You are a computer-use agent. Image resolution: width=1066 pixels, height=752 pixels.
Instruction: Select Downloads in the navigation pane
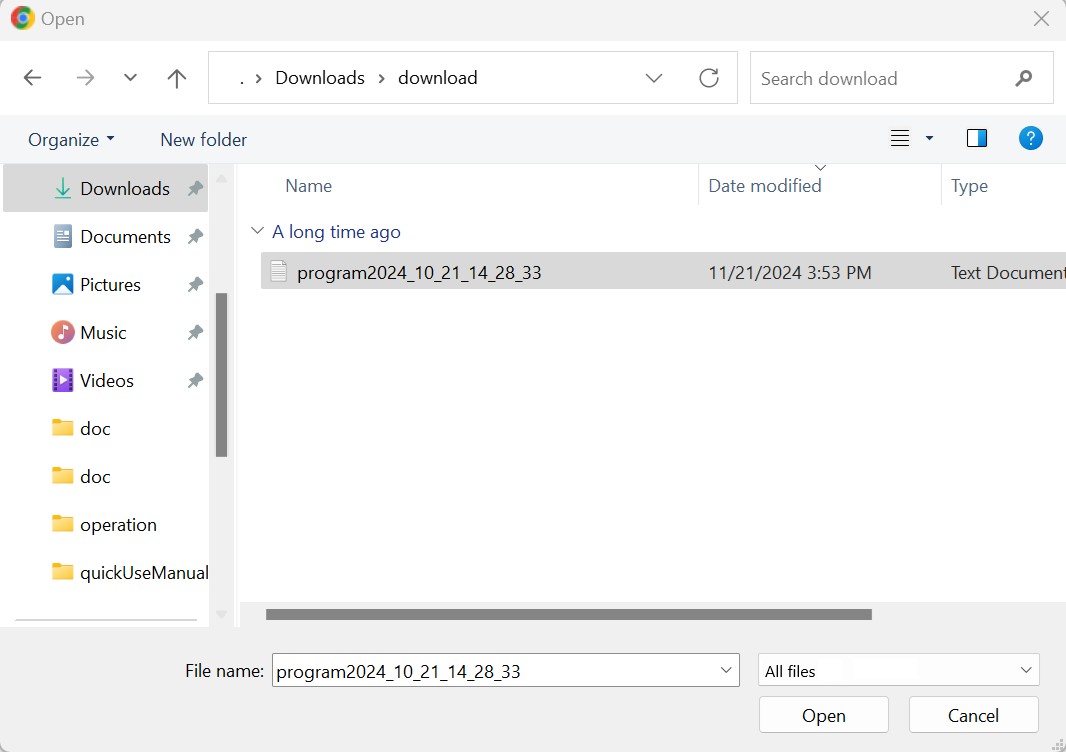click(105, 188)
